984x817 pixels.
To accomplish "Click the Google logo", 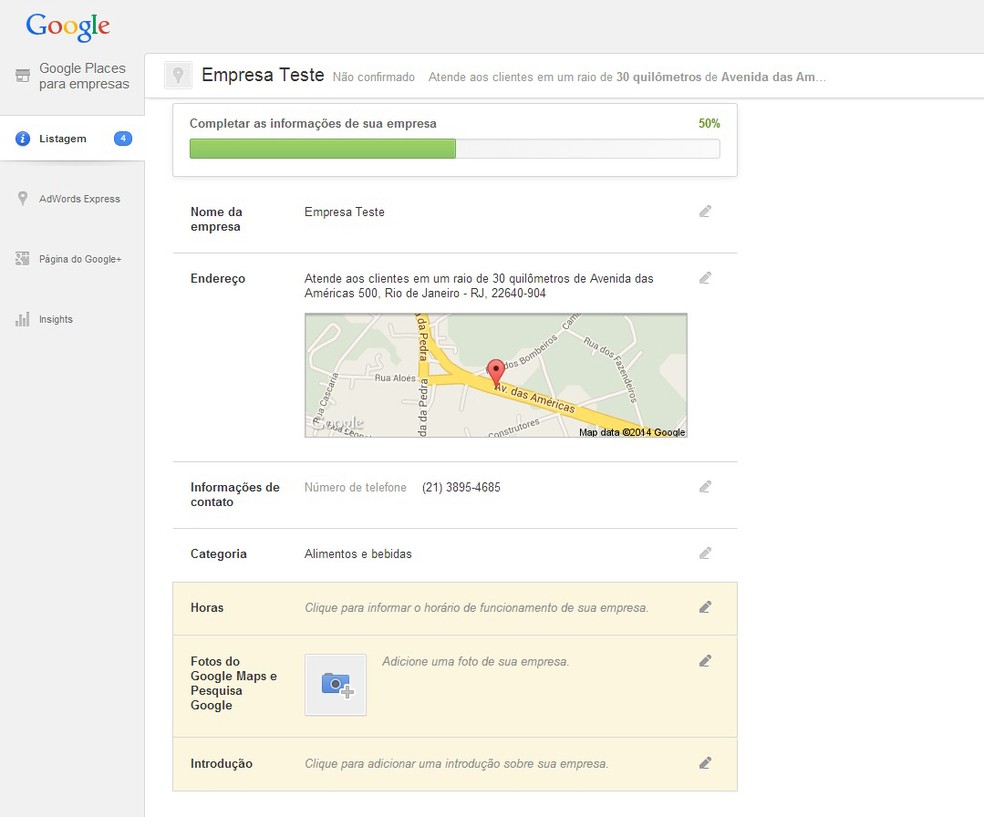I will (x=68, y=26).
